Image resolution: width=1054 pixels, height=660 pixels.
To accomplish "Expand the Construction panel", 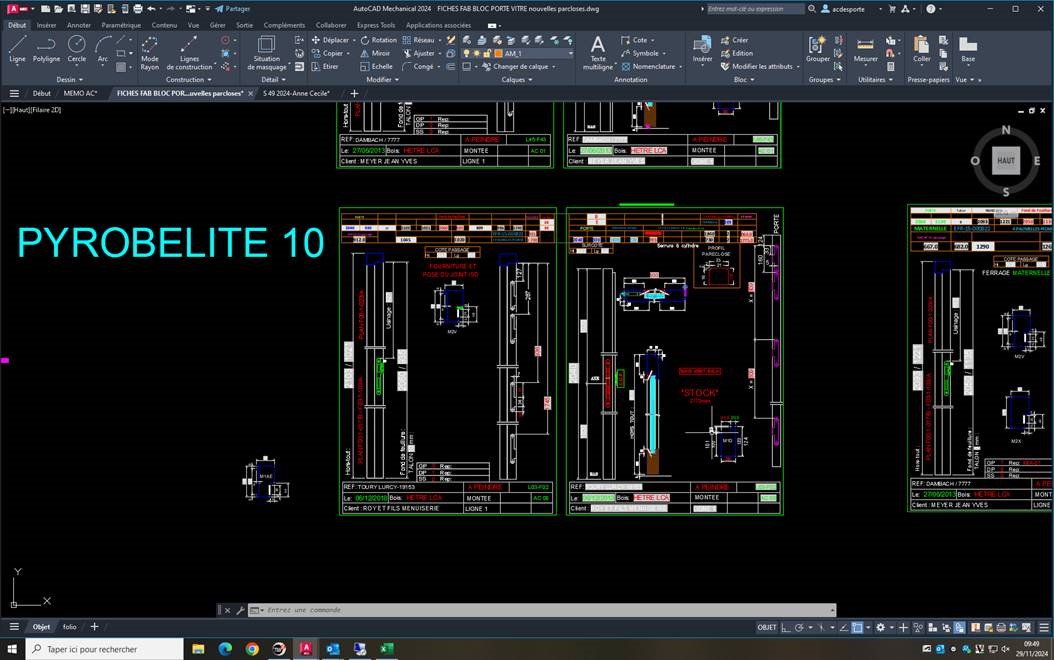I will pyautogui.click(x=188, y=79).
